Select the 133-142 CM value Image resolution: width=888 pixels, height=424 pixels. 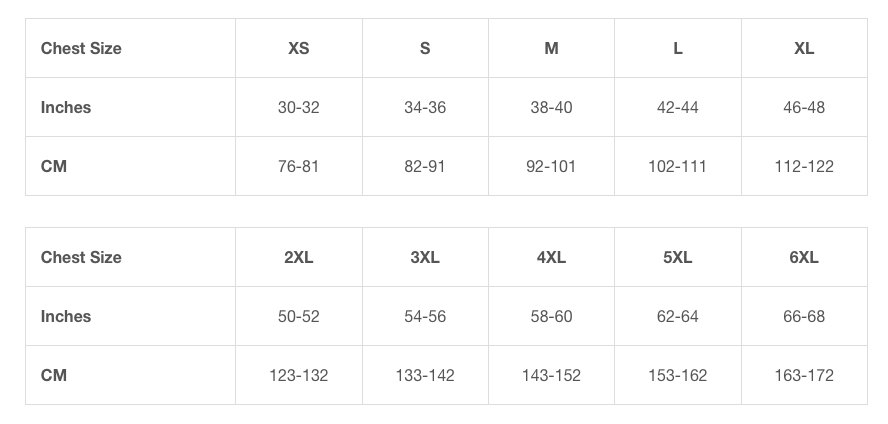tap(425, 375)
